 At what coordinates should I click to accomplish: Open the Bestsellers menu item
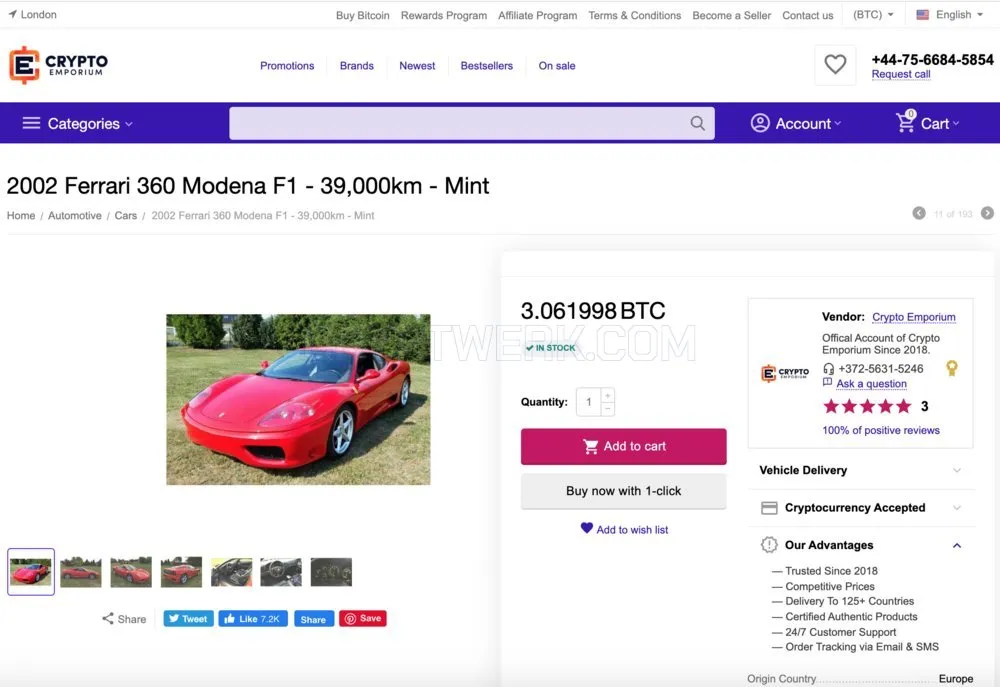(x=486, y=66)
